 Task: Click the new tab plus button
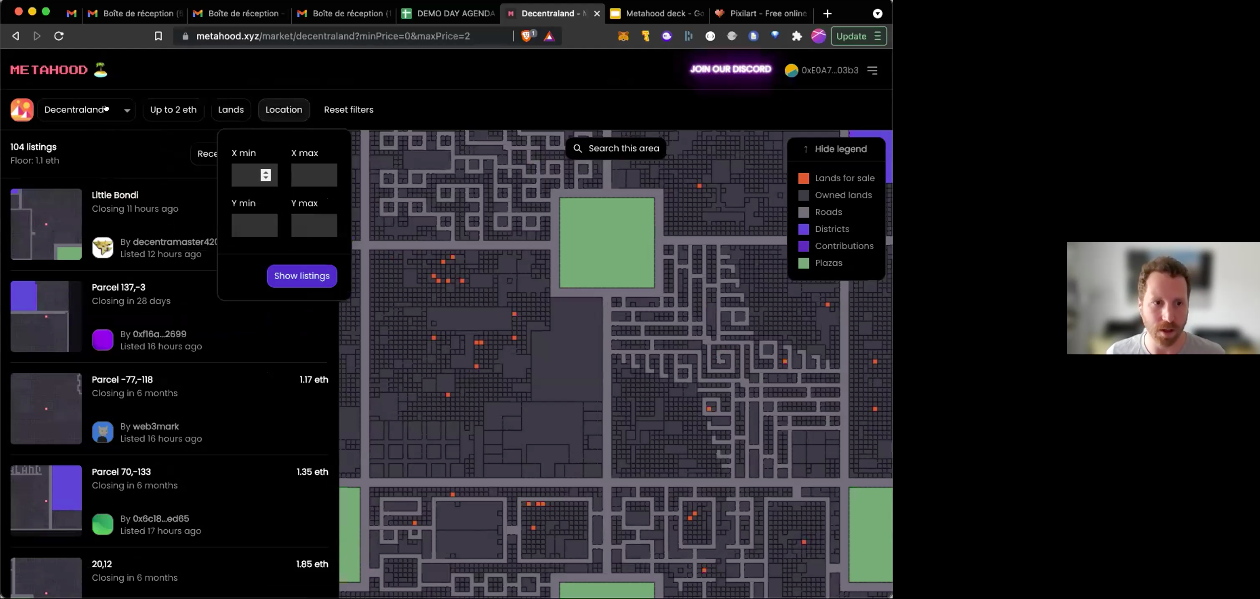(827, 13)
